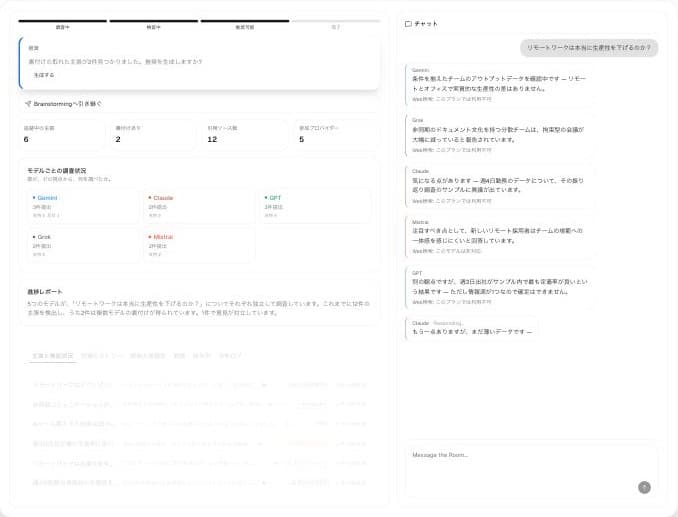The image size is (678, 517).
Task: Click the user question bubble リモートワークは…
Action: [x=588, y=48]
